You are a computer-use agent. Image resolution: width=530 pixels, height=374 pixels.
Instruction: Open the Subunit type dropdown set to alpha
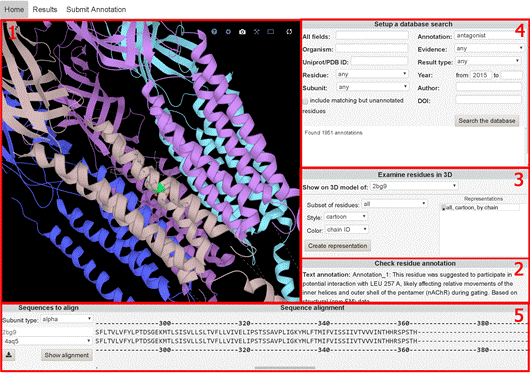tap(66, 319)
